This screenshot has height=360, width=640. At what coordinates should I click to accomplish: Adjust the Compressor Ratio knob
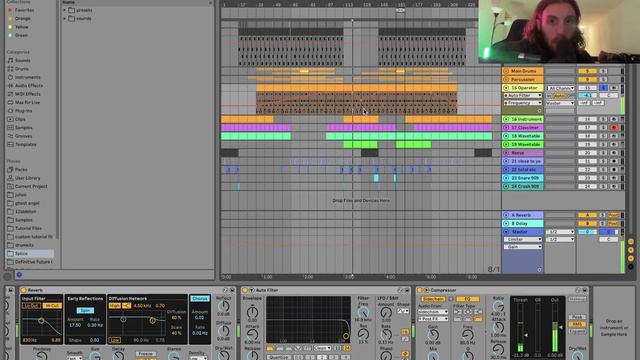coord(498,307)
